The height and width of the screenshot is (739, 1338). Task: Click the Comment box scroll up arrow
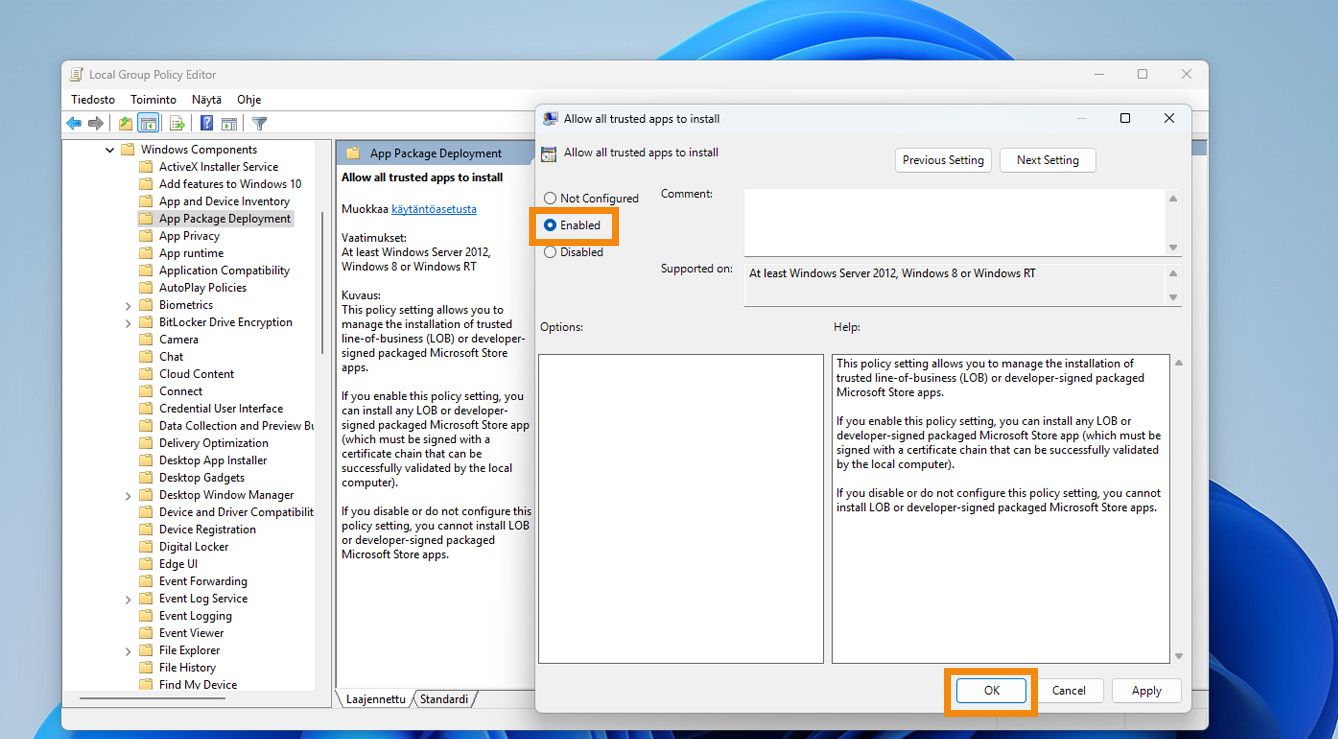click(x=1173, y=198)
